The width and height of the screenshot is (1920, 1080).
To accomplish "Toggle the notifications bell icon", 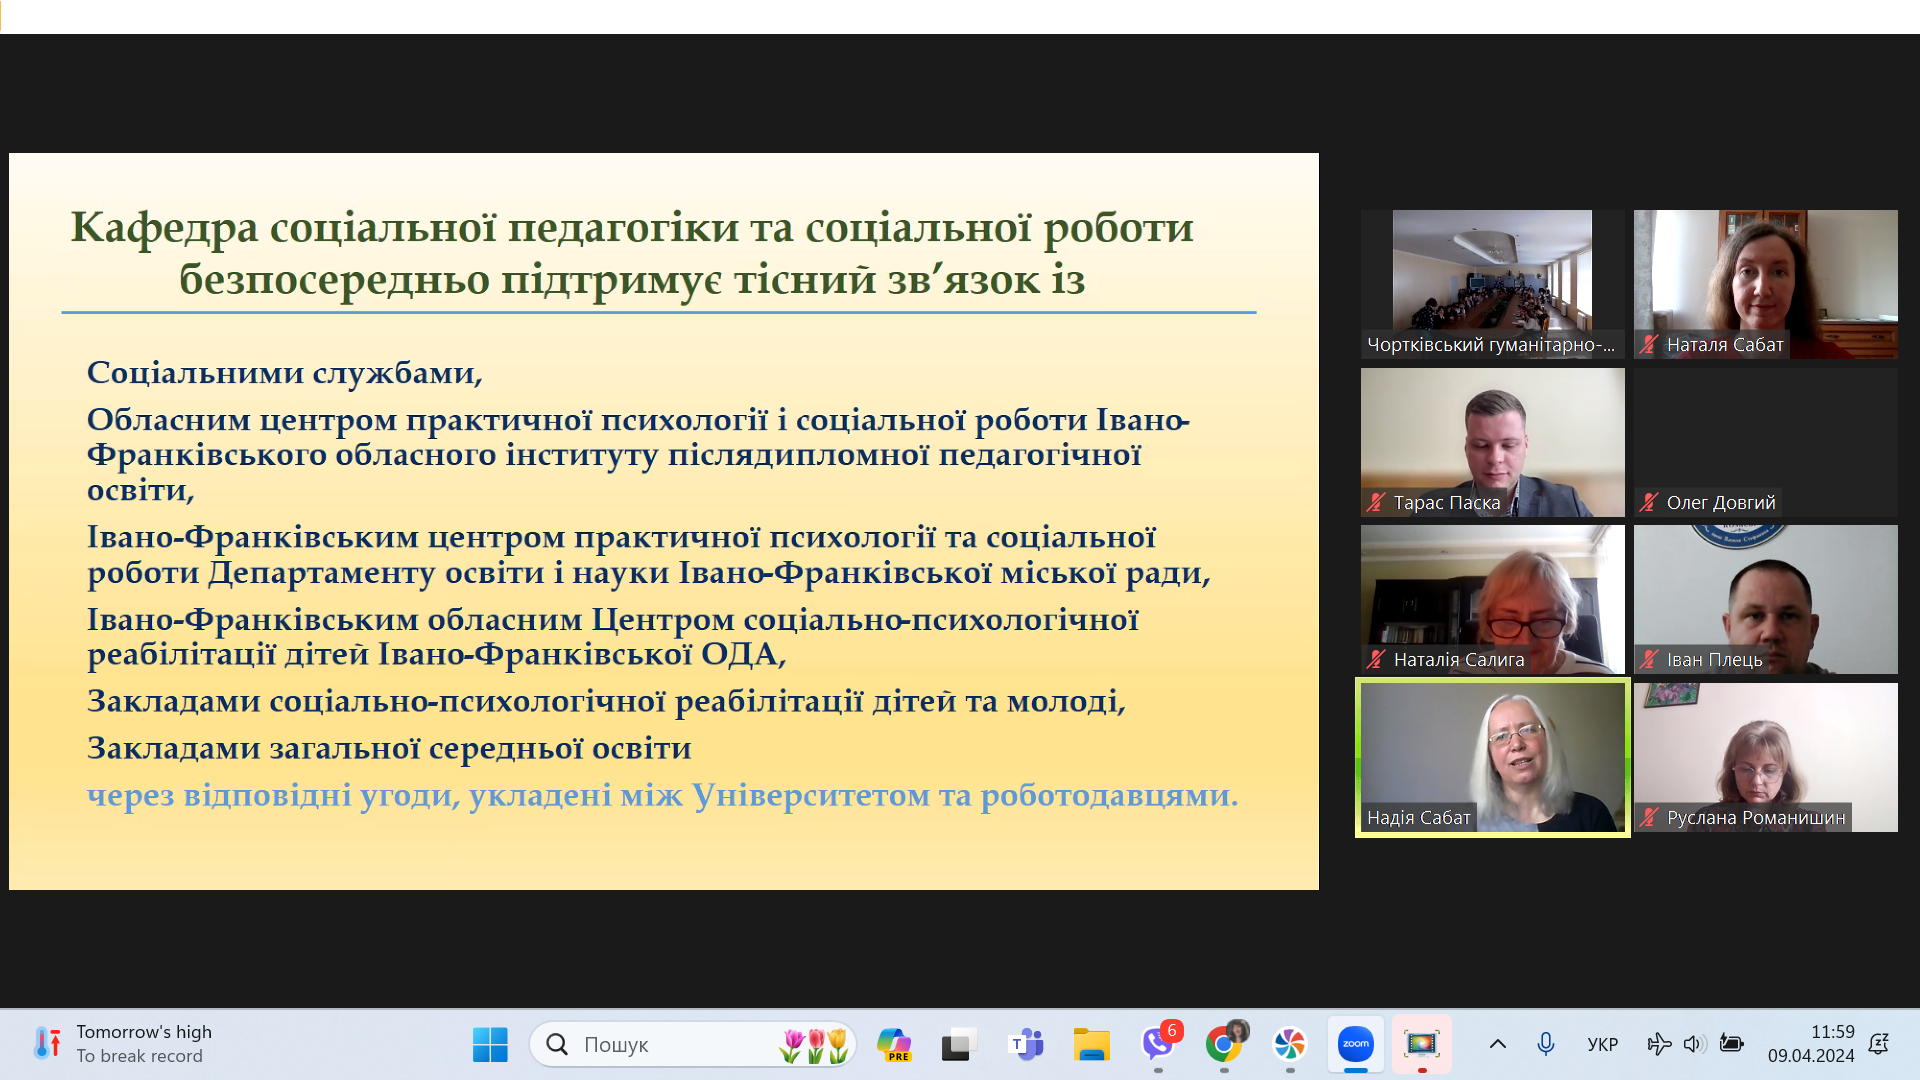I will pyautogui.click(x=1878, y=1044).
